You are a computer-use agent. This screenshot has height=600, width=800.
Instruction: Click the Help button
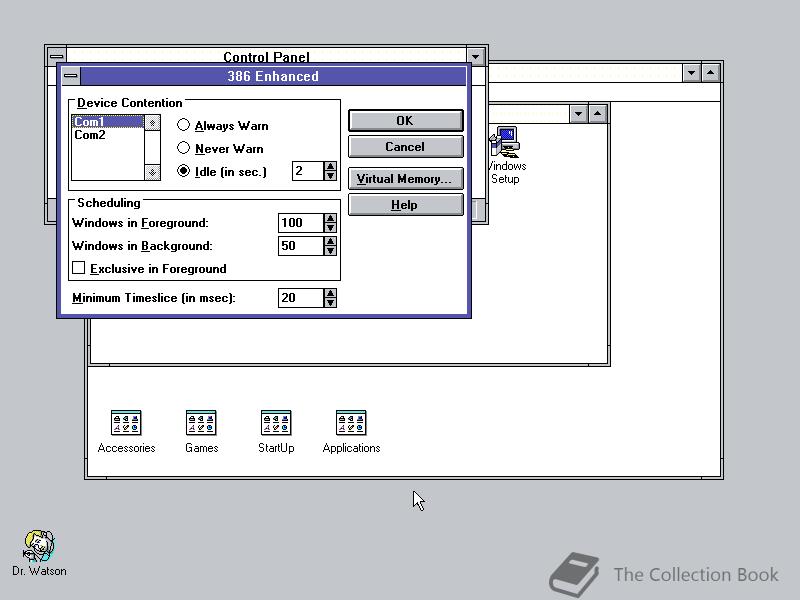[x=406, y=205]
